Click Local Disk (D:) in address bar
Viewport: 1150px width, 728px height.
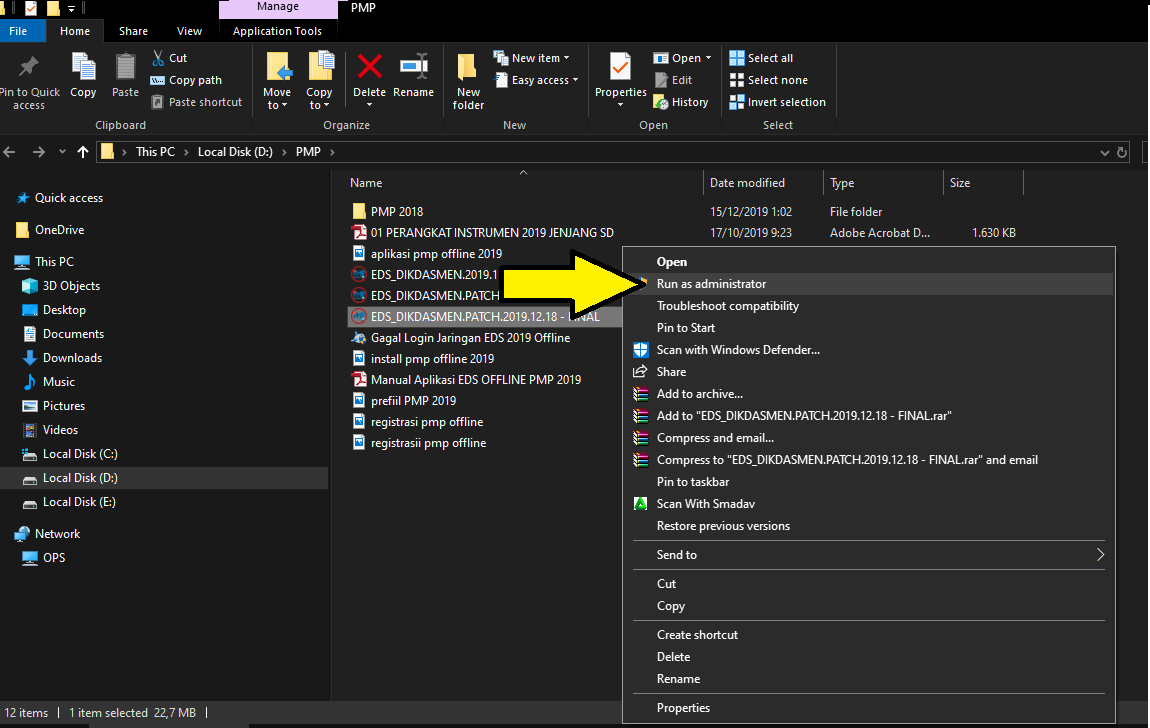tap(235, 152)
